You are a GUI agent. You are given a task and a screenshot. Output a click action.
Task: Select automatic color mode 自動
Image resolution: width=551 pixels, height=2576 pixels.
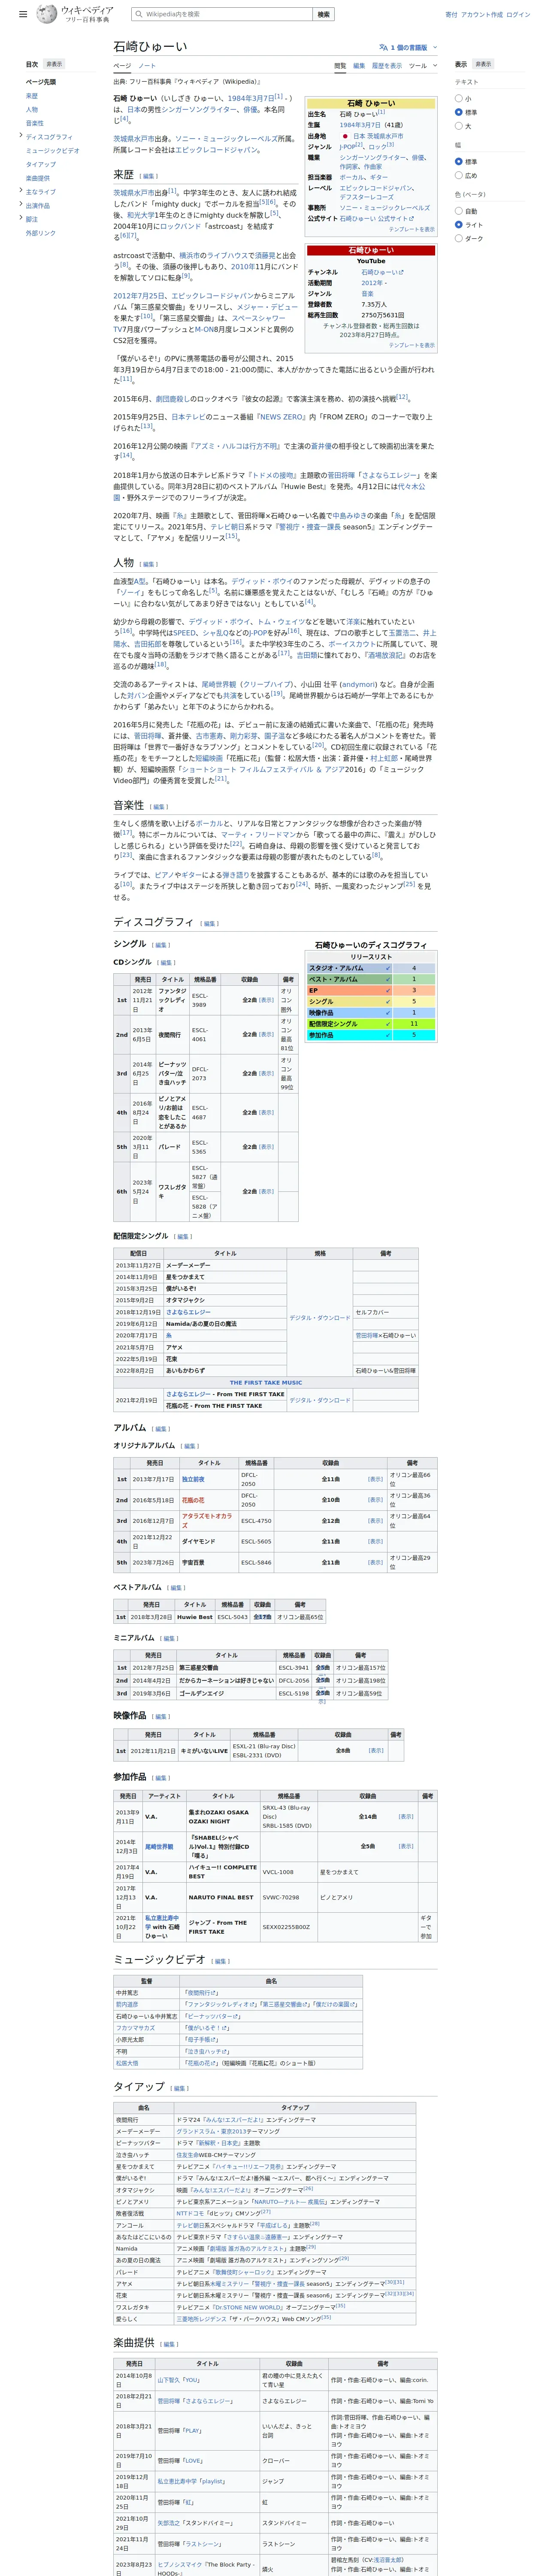click(459, 211)
